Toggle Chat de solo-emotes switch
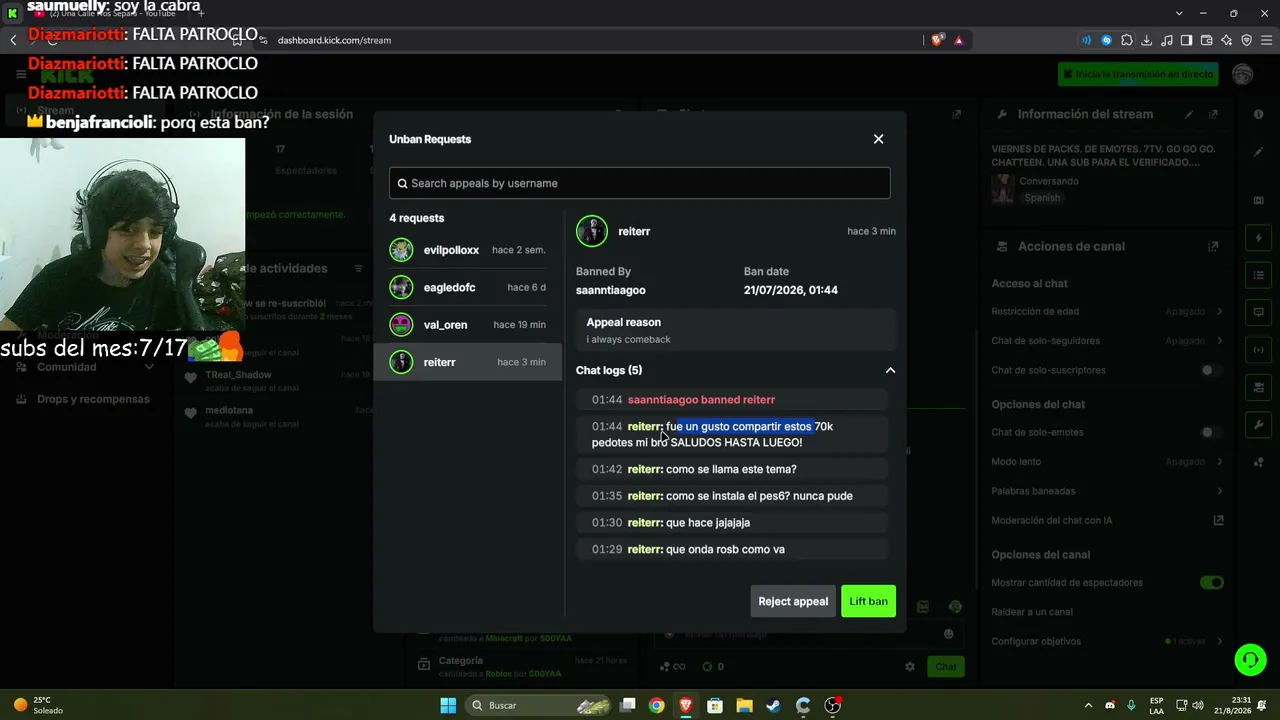 1212,432
